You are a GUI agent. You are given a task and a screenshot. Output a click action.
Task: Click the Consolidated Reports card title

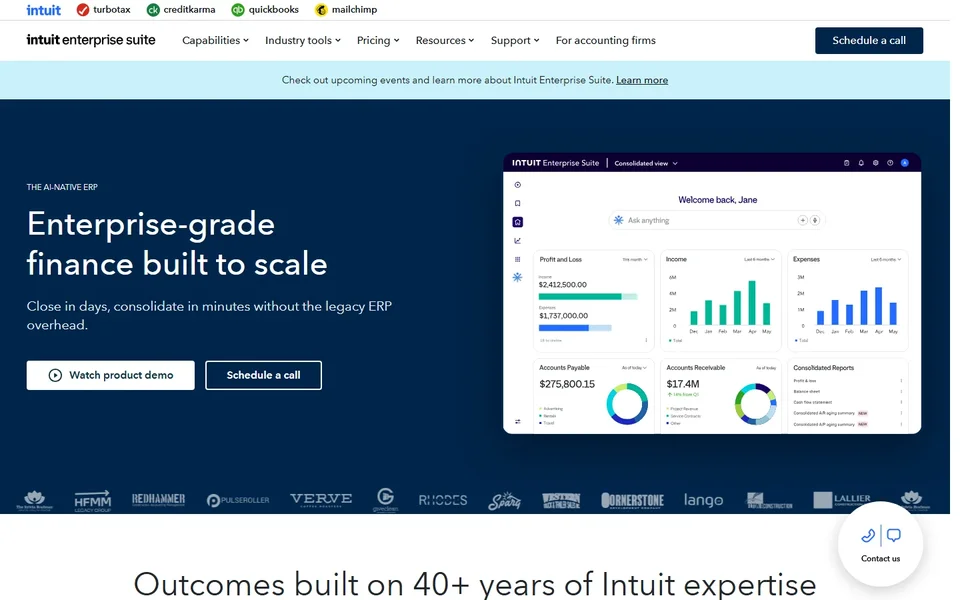pyautogui.click(x=823, y=368)
